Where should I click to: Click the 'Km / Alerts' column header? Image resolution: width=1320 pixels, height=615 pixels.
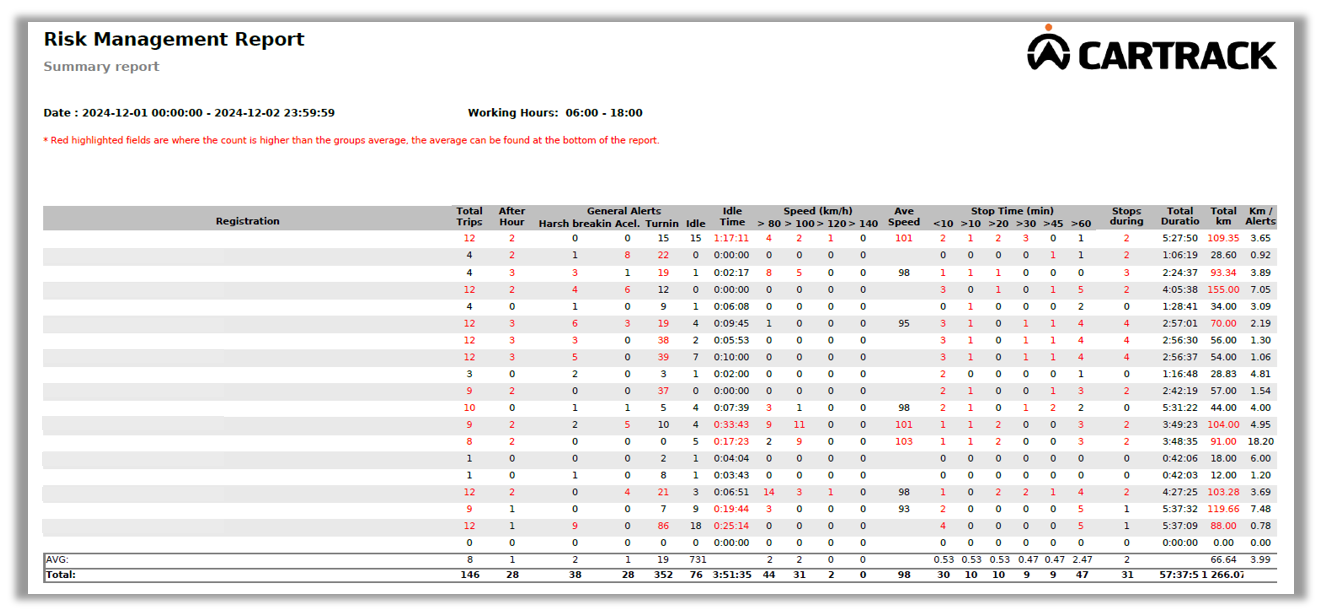click(x=1261, y=217)
